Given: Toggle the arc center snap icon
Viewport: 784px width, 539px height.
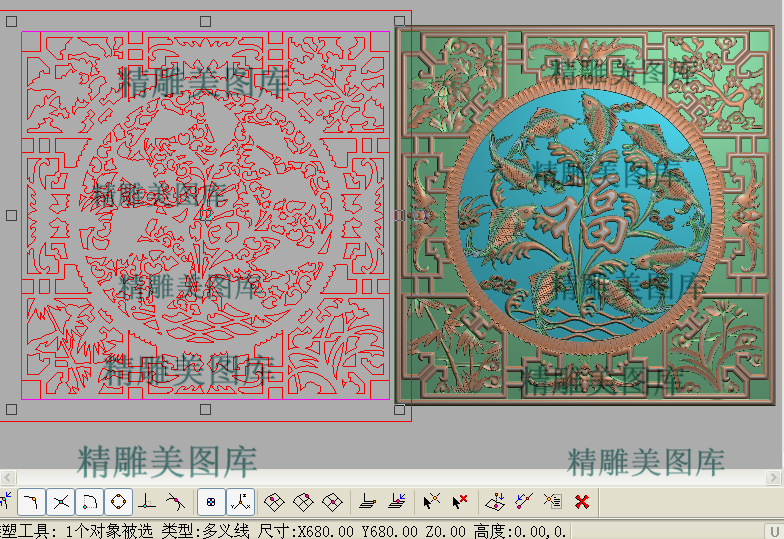Looking at the screenshot, I should click(90, 502).
